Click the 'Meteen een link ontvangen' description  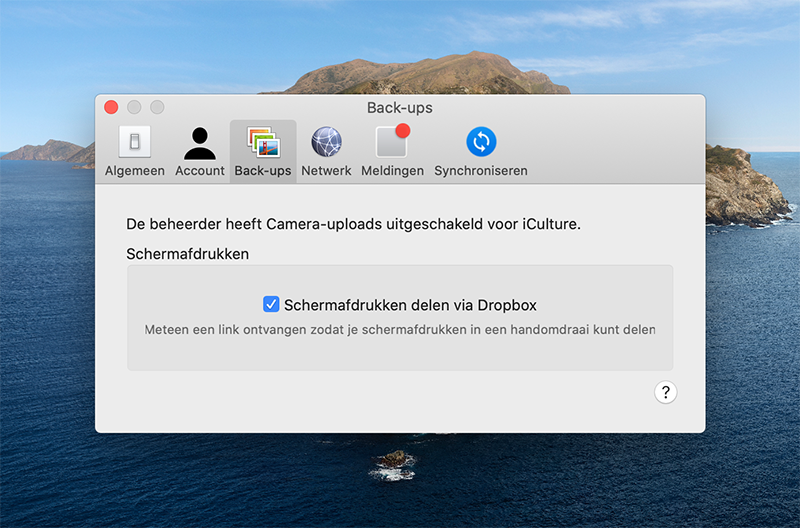tap(399, 330)
